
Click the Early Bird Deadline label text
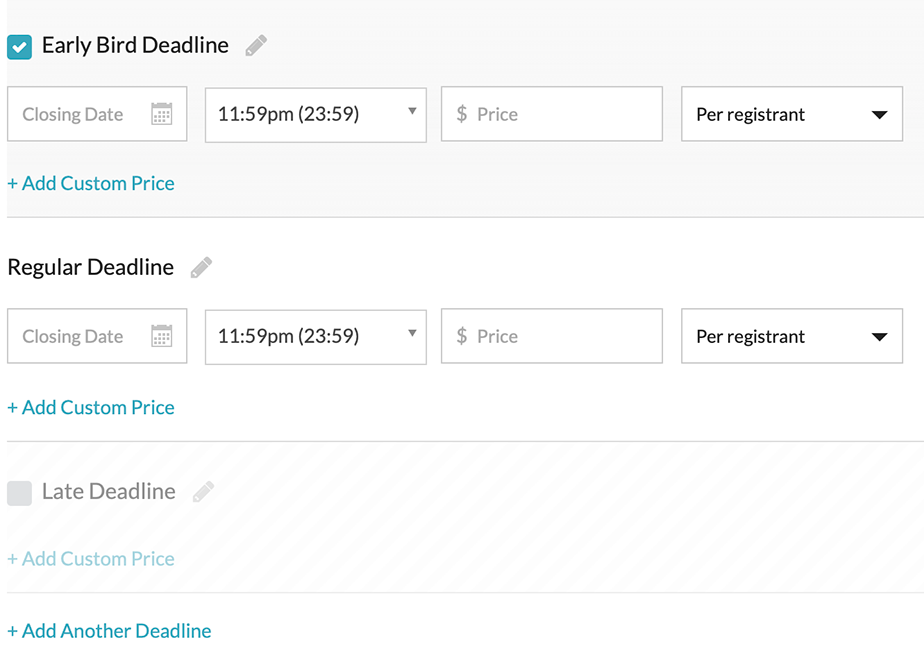tap(135, 46)
